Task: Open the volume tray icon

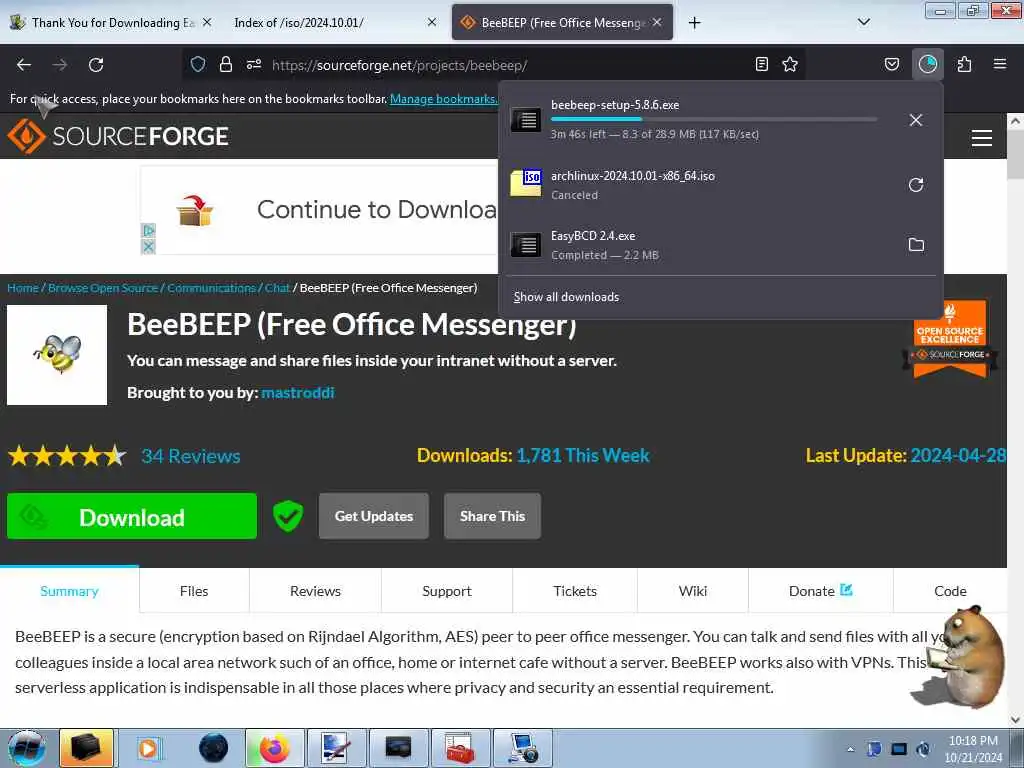Action: pos(923,749)
